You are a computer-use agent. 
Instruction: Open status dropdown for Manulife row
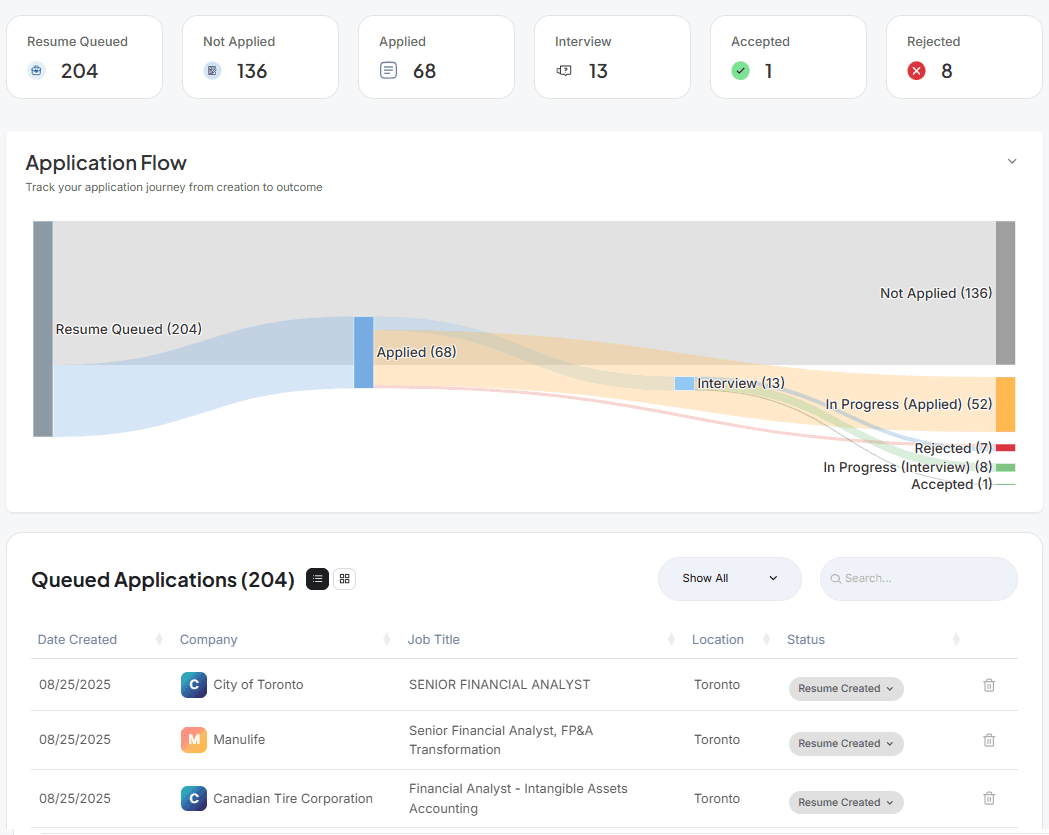point(846,743)
